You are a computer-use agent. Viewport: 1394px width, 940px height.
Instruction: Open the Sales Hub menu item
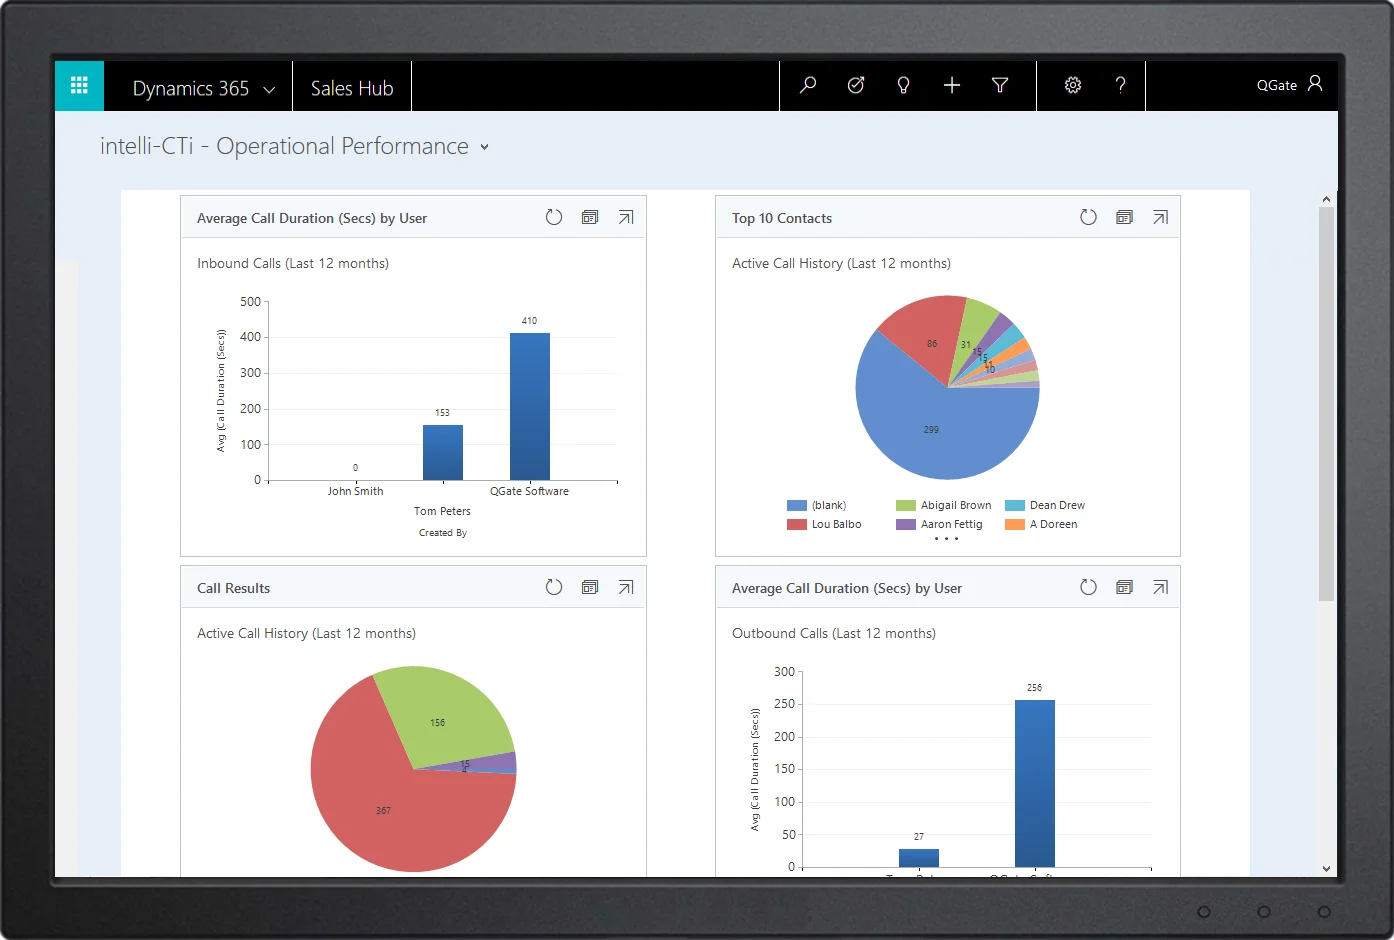coord(352,88)
